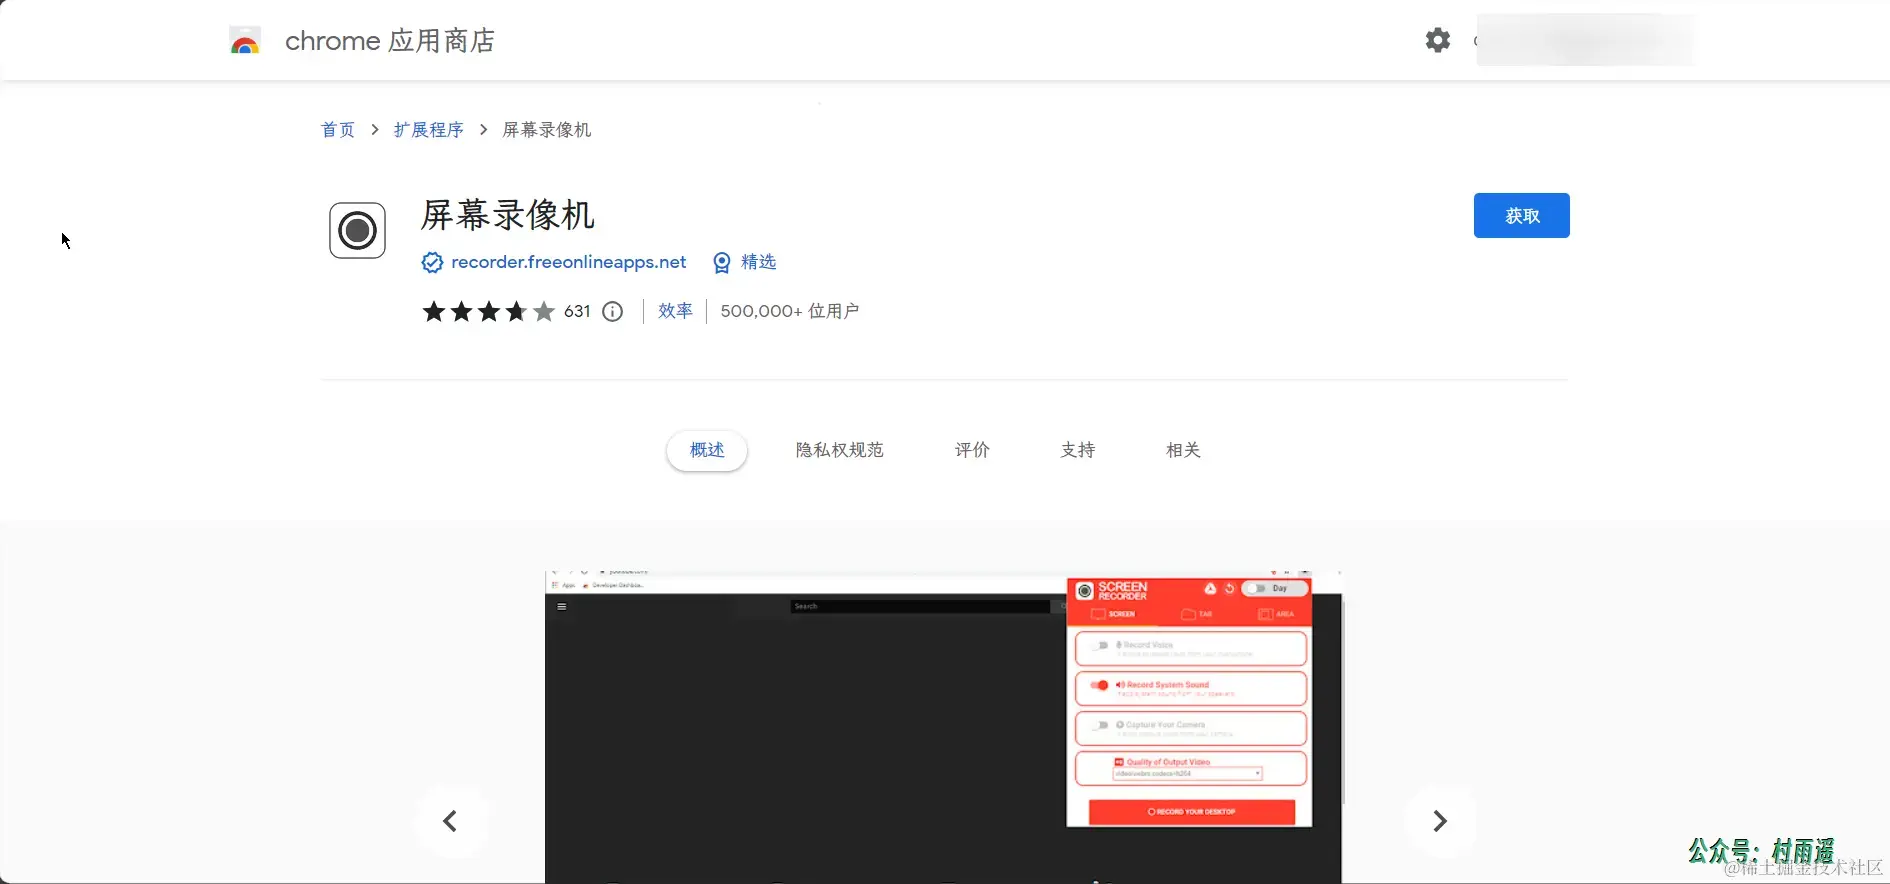Click the 屏幕录像机 extension icon
The width and height of the screenshot is (1890, 884).
pos(357,230)
